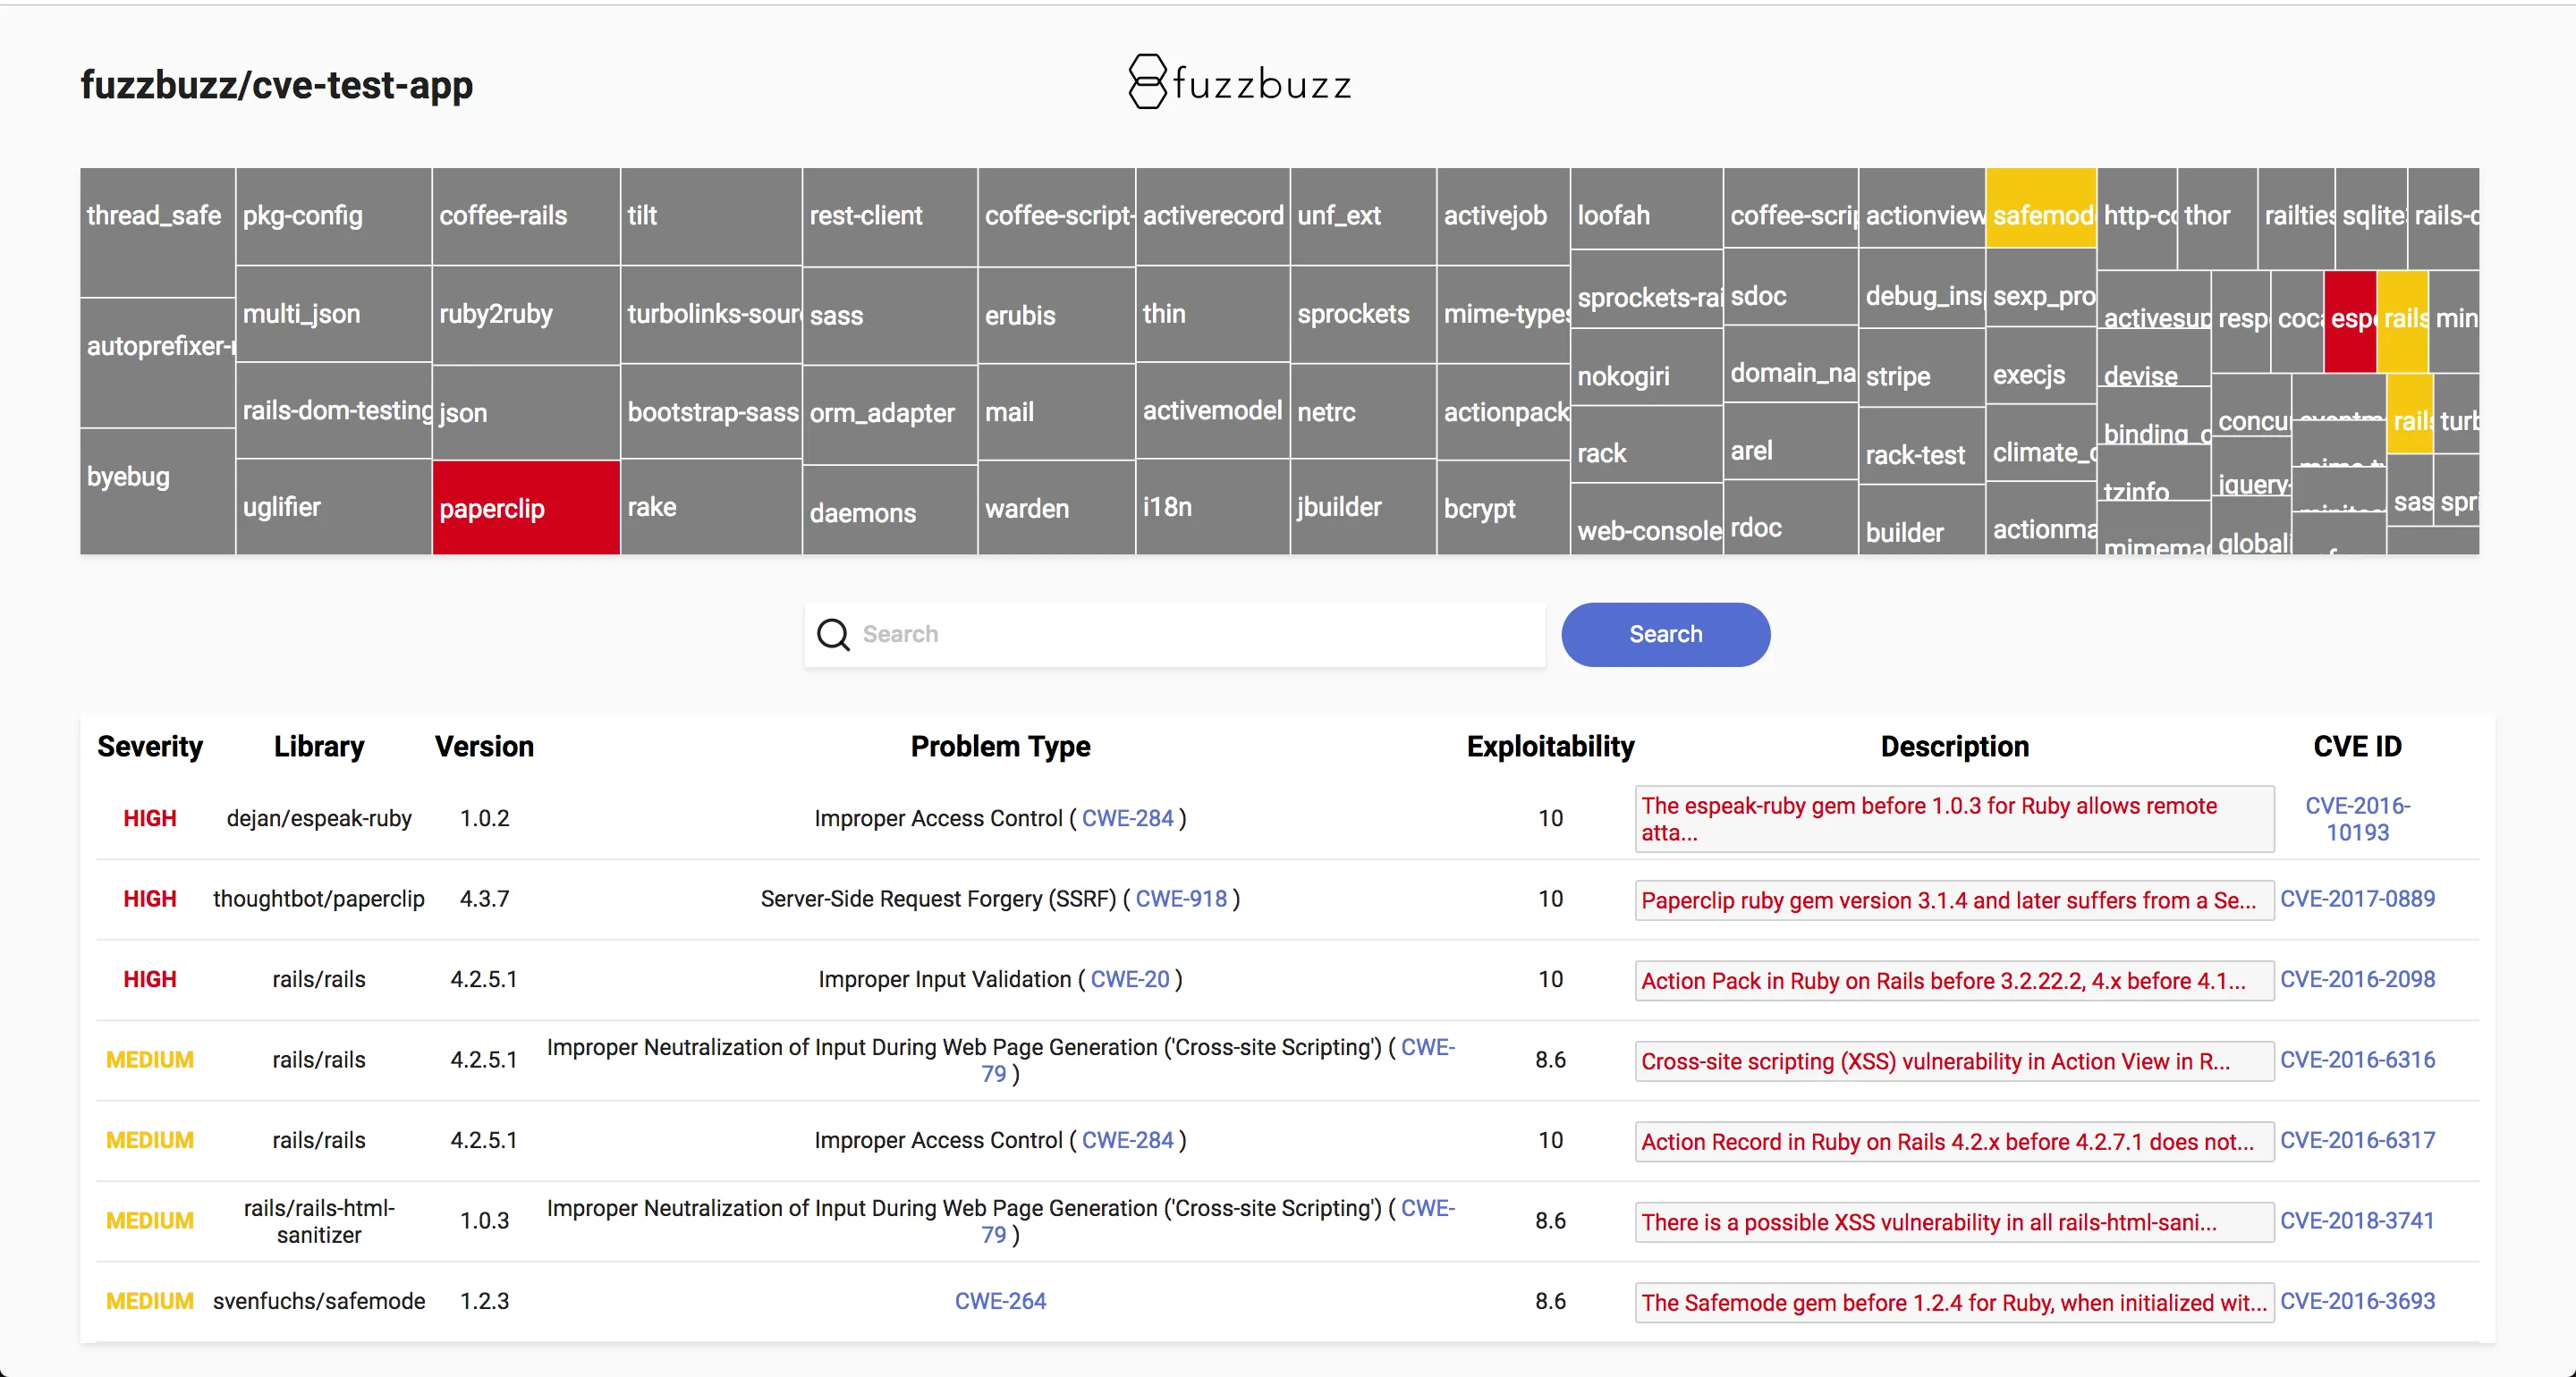Open the CWE-20 link
The image size is (2576, 1377).
click(1129, 979)
